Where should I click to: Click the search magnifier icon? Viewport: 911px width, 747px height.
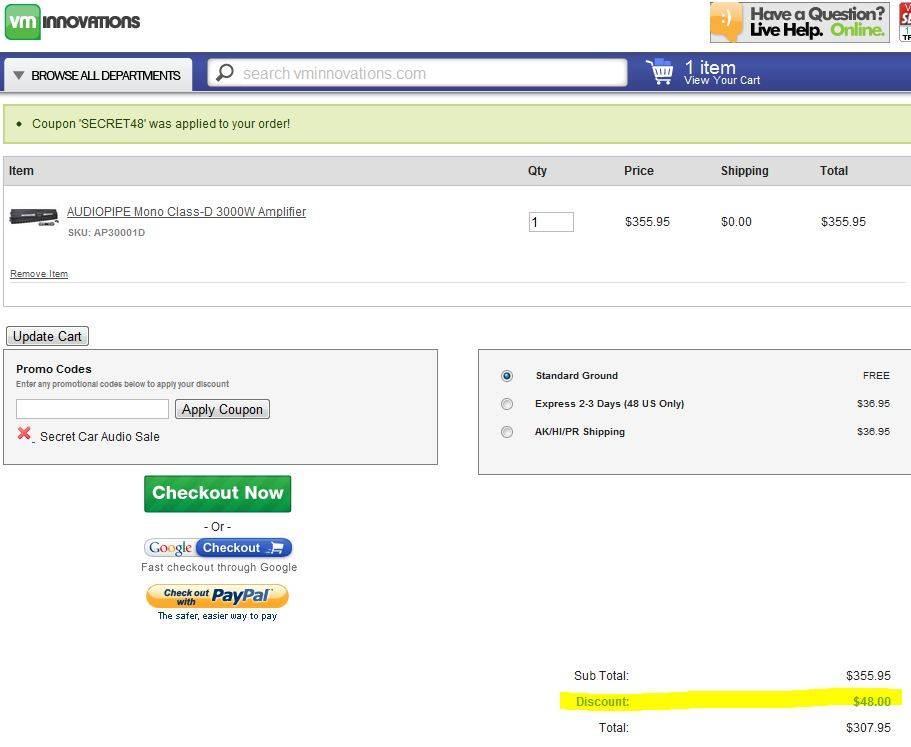[225, 73]
